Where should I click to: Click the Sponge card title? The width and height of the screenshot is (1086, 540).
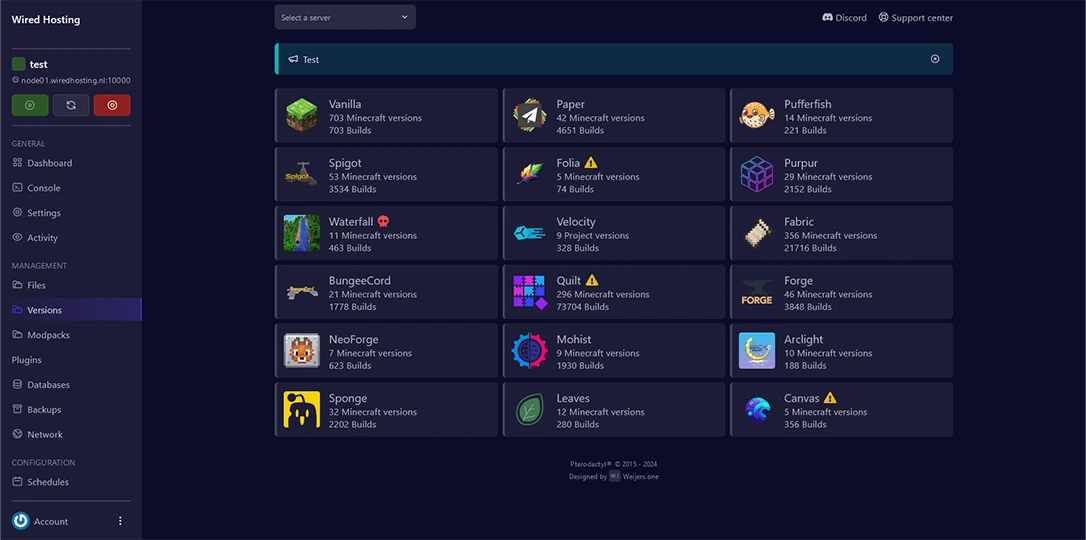pyautogui.click(x=348, y=398)
